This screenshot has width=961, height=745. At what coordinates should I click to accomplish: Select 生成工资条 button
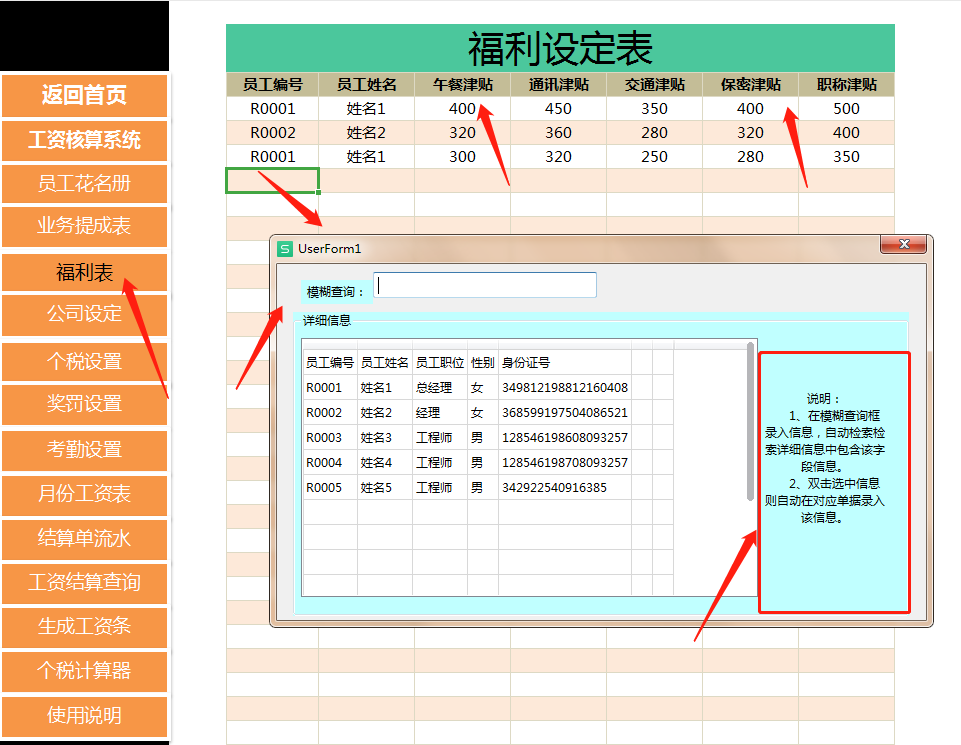(85, 627)
